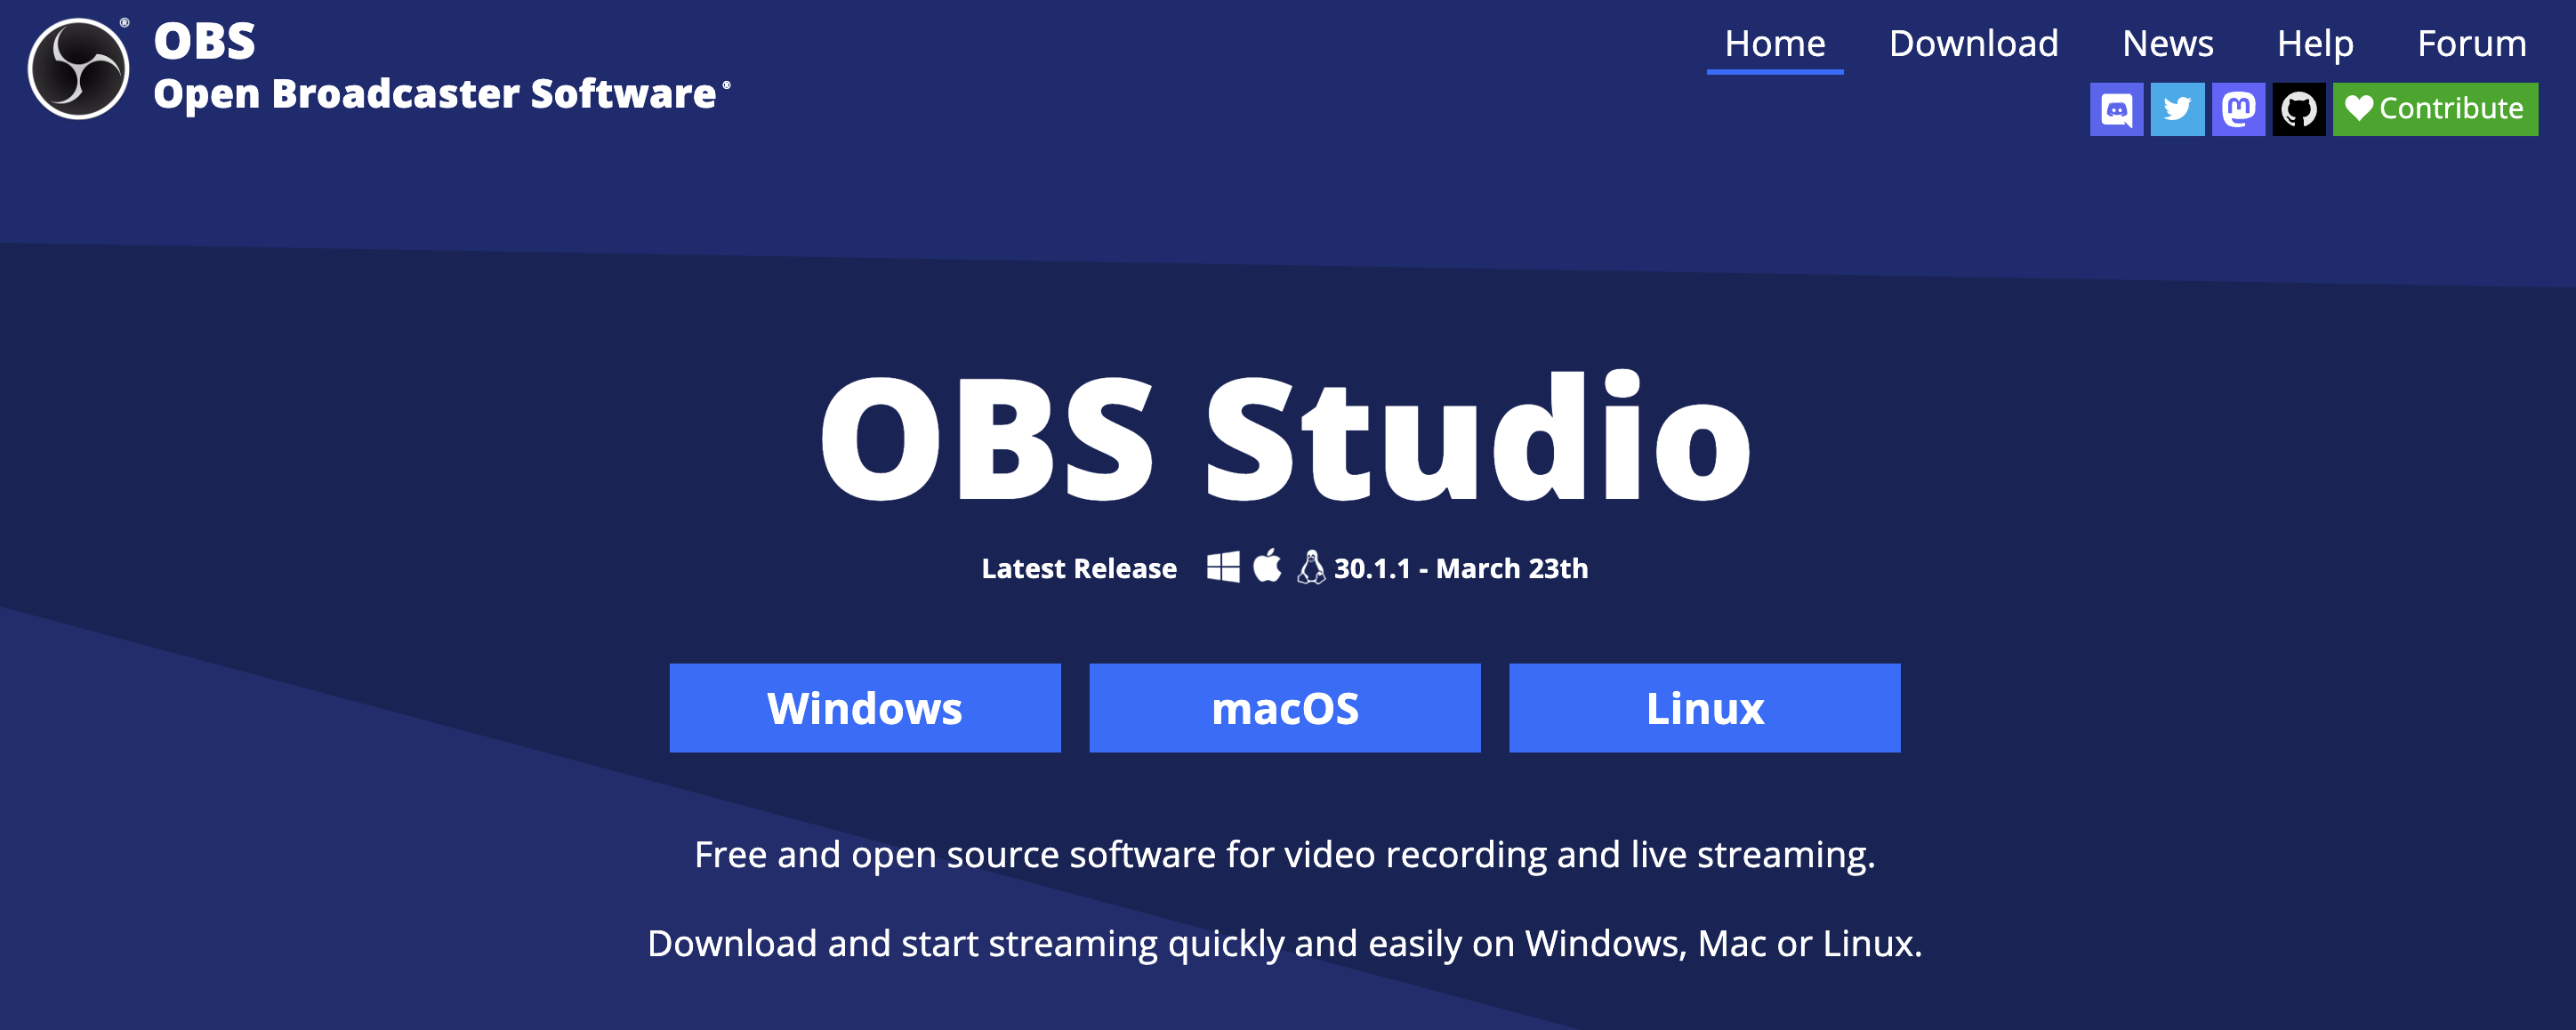
Task: Open the News nav item
Action: click(x=2167, y=44)
